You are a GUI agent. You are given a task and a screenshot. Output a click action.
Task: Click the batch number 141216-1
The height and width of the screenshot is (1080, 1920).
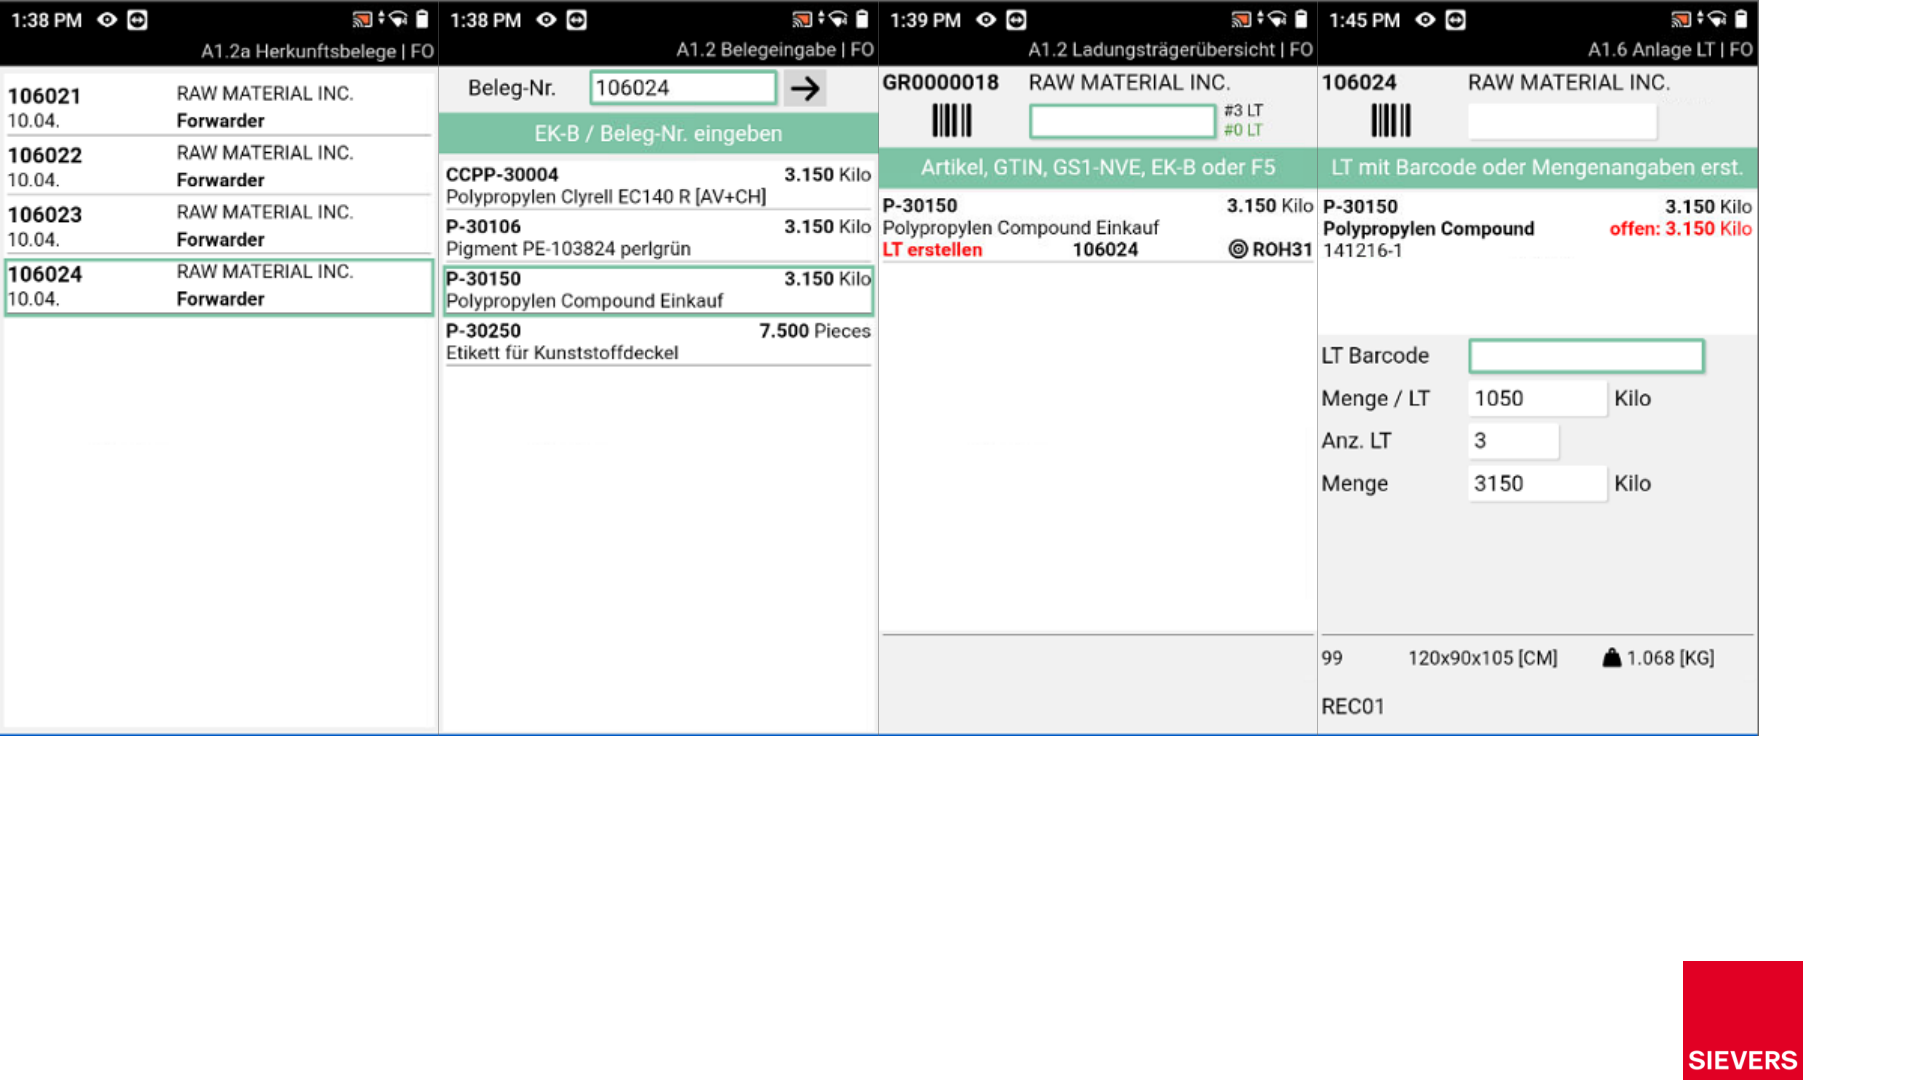[1362, 251]
